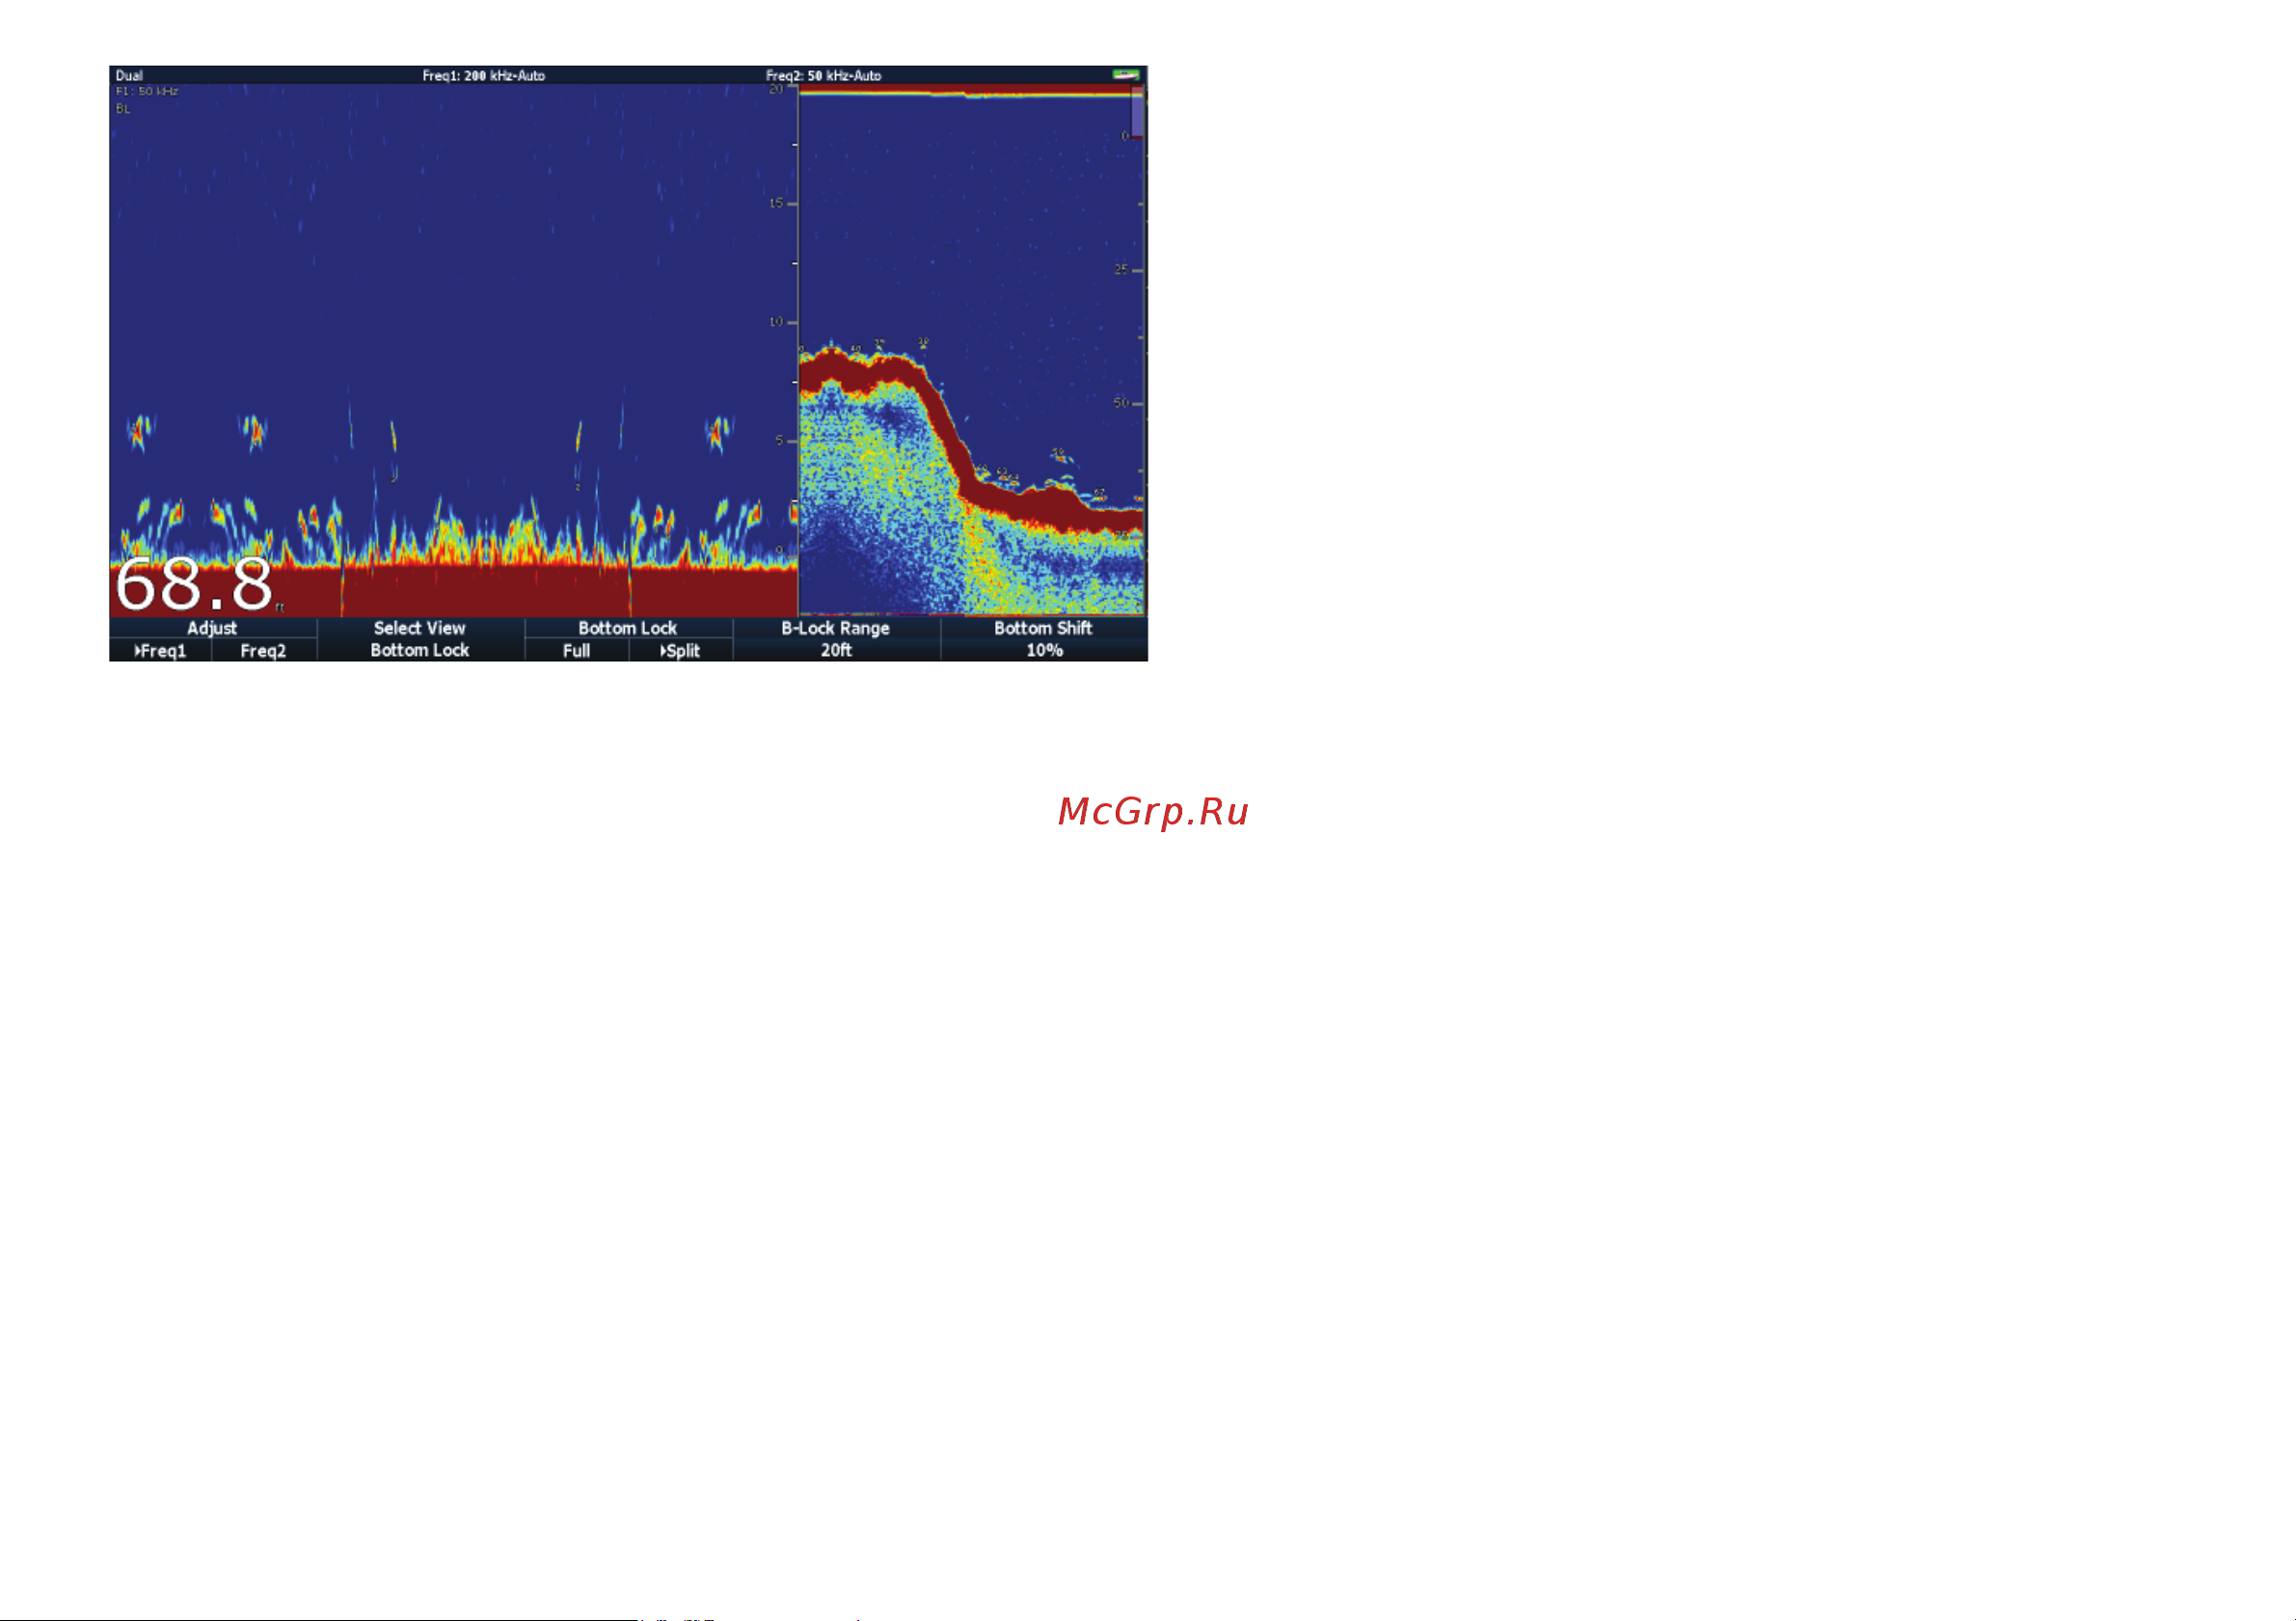2296x1621 pixels.
Task: Click the Adjust softkey title
Action: pyautogui.click(x=212, y=628)
